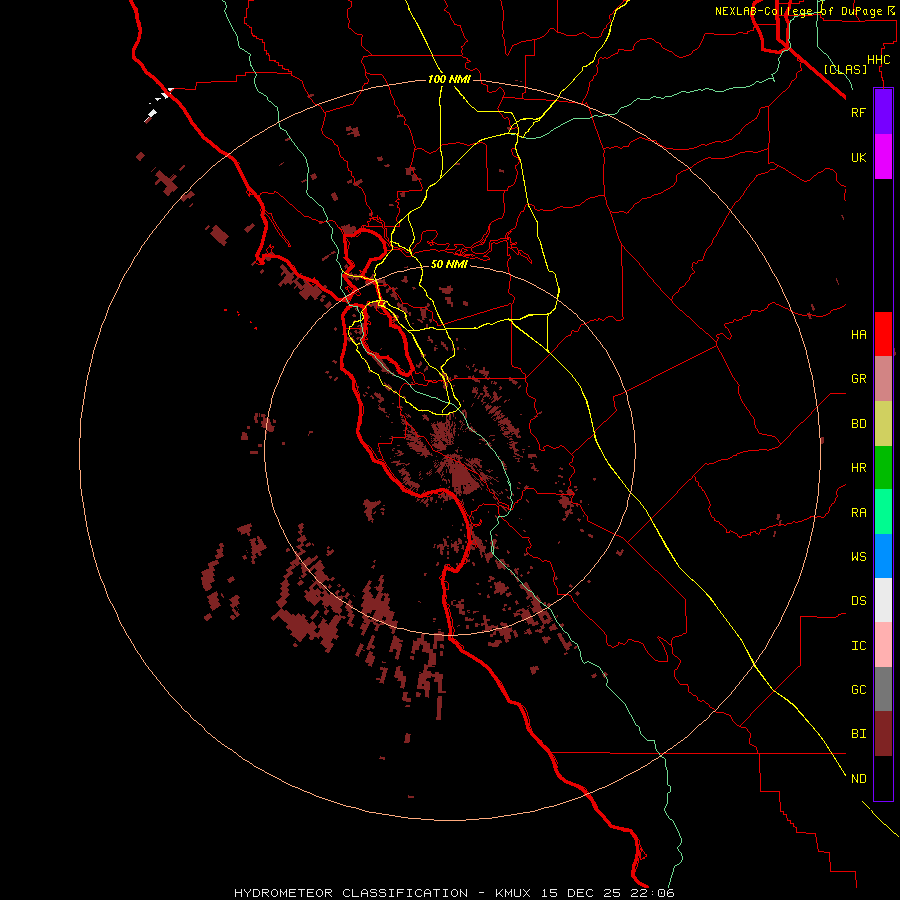Image resolution: width=900 pixels, height=900 pixels.
Task: Click the Hydrometeor Classification KMUX title caption
Action: 454,893
